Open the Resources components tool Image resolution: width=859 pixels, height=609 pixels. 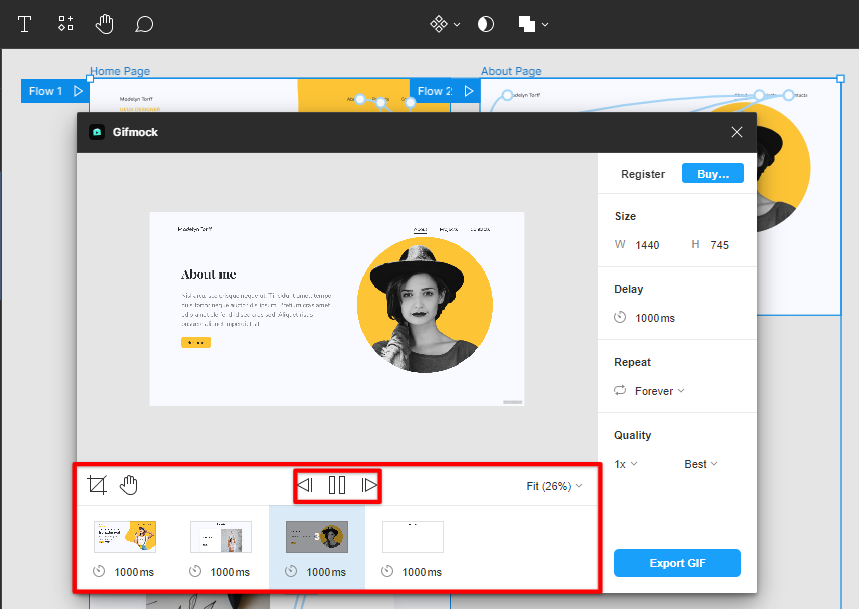point(65,23)
